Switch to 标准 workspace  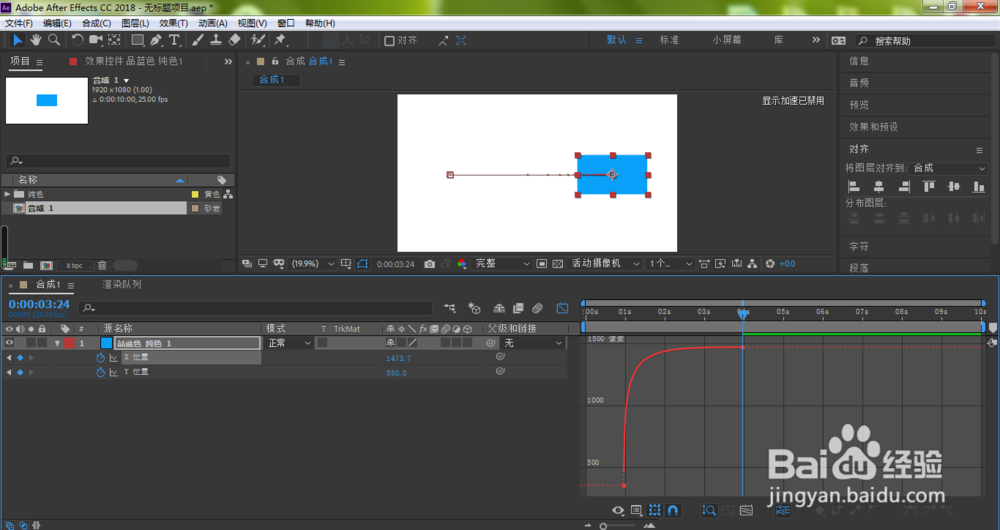coord(669,40)
